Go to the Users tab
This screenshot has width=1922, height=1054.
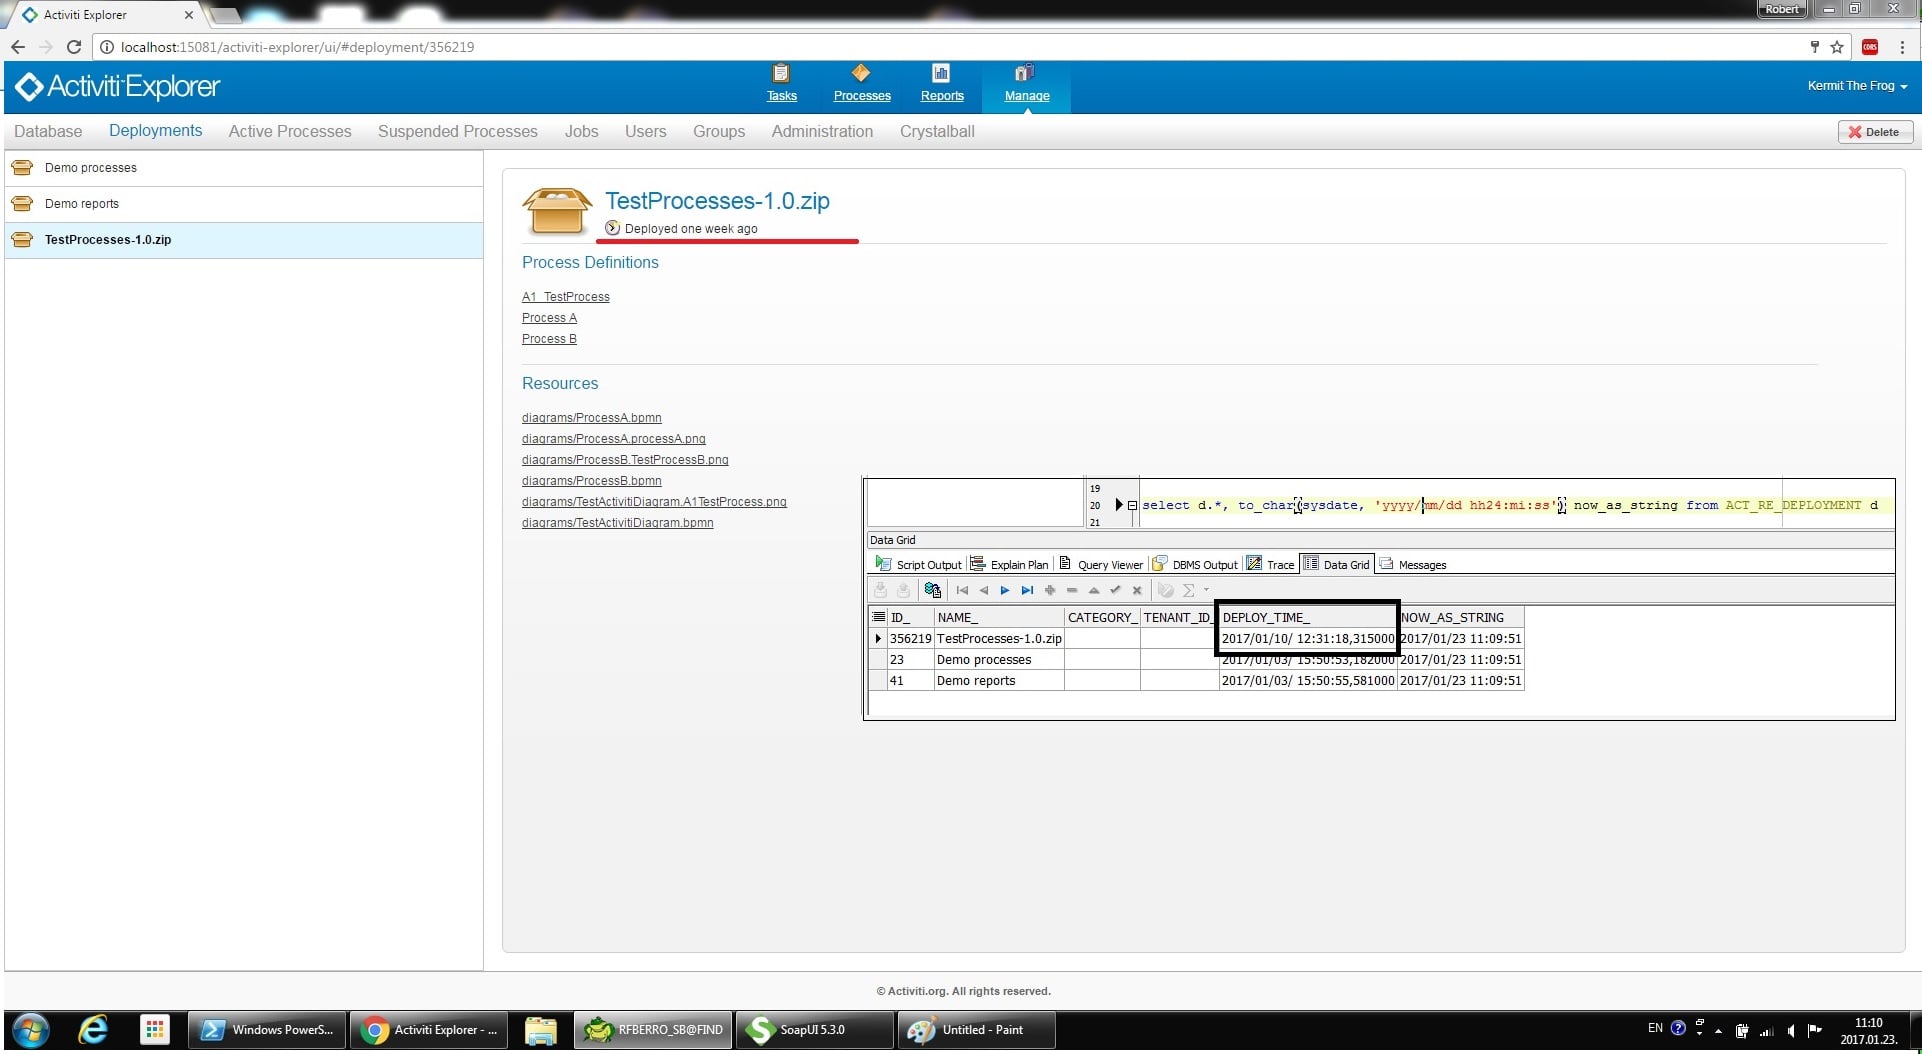point(646,131)
